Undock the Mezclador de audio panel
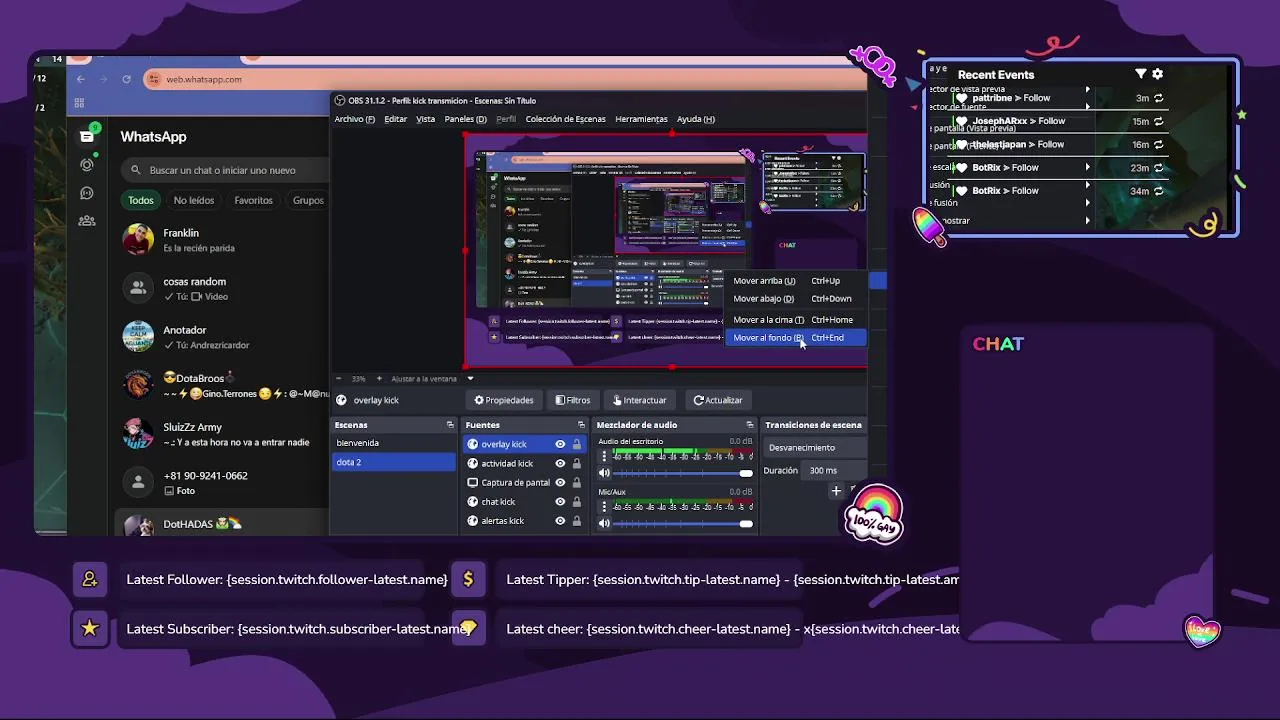Viewport: 1280px width, 720px height. (x=749, y=425)
